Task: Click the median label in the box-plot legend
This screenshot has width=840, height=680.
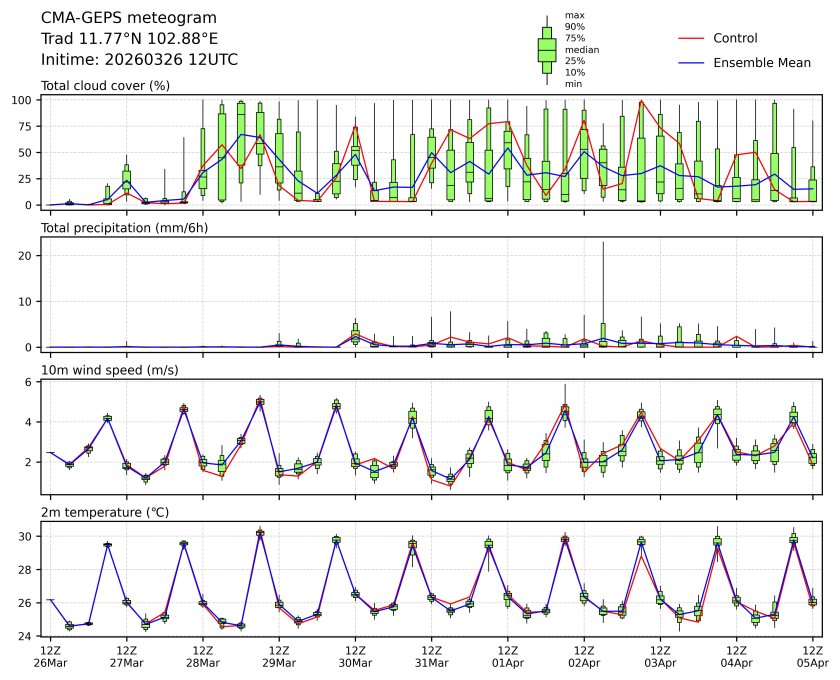Action: pos(582,49)
